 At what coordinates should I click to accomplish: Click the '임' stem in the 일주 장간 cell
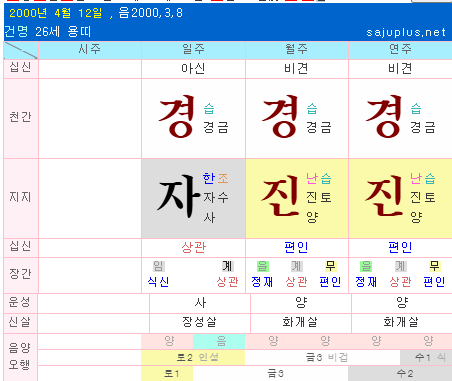pyautogui.click(x=159, y=266)
